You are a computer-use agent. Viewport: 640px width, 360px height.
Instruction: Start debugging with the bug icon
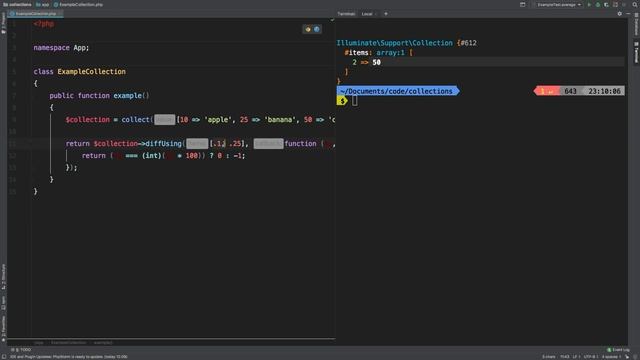coord(598,4)
